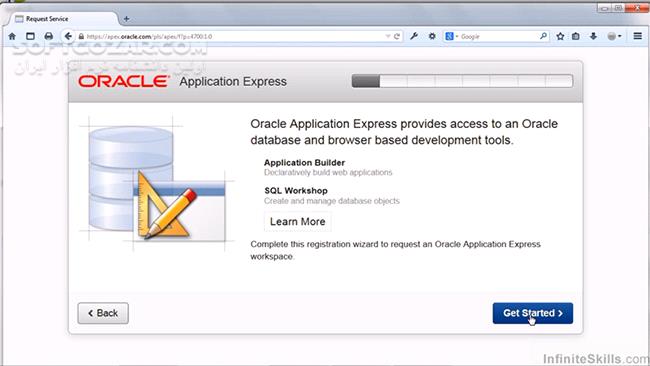Click the Application Builder heading
The height and width of the screenshot is (366, 650).
304,162
